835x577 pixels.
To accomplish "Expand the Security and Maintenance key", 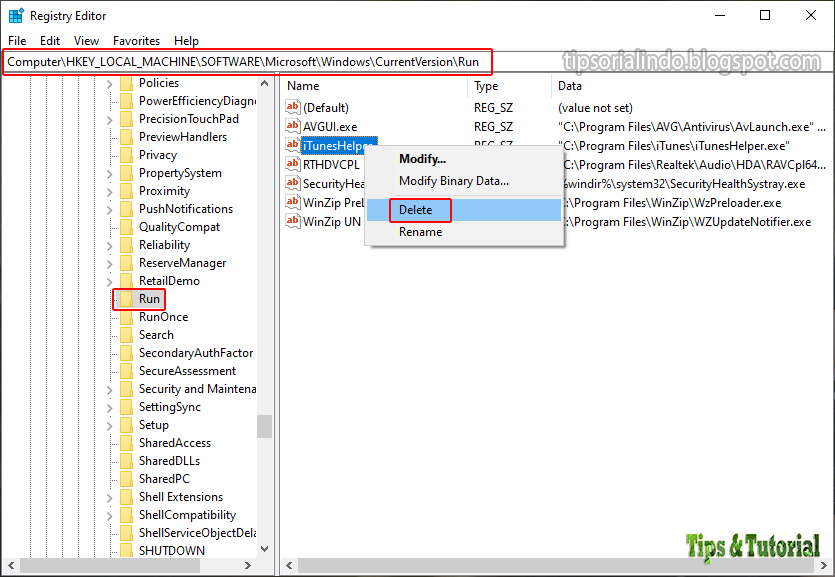I will coord(109,390).
